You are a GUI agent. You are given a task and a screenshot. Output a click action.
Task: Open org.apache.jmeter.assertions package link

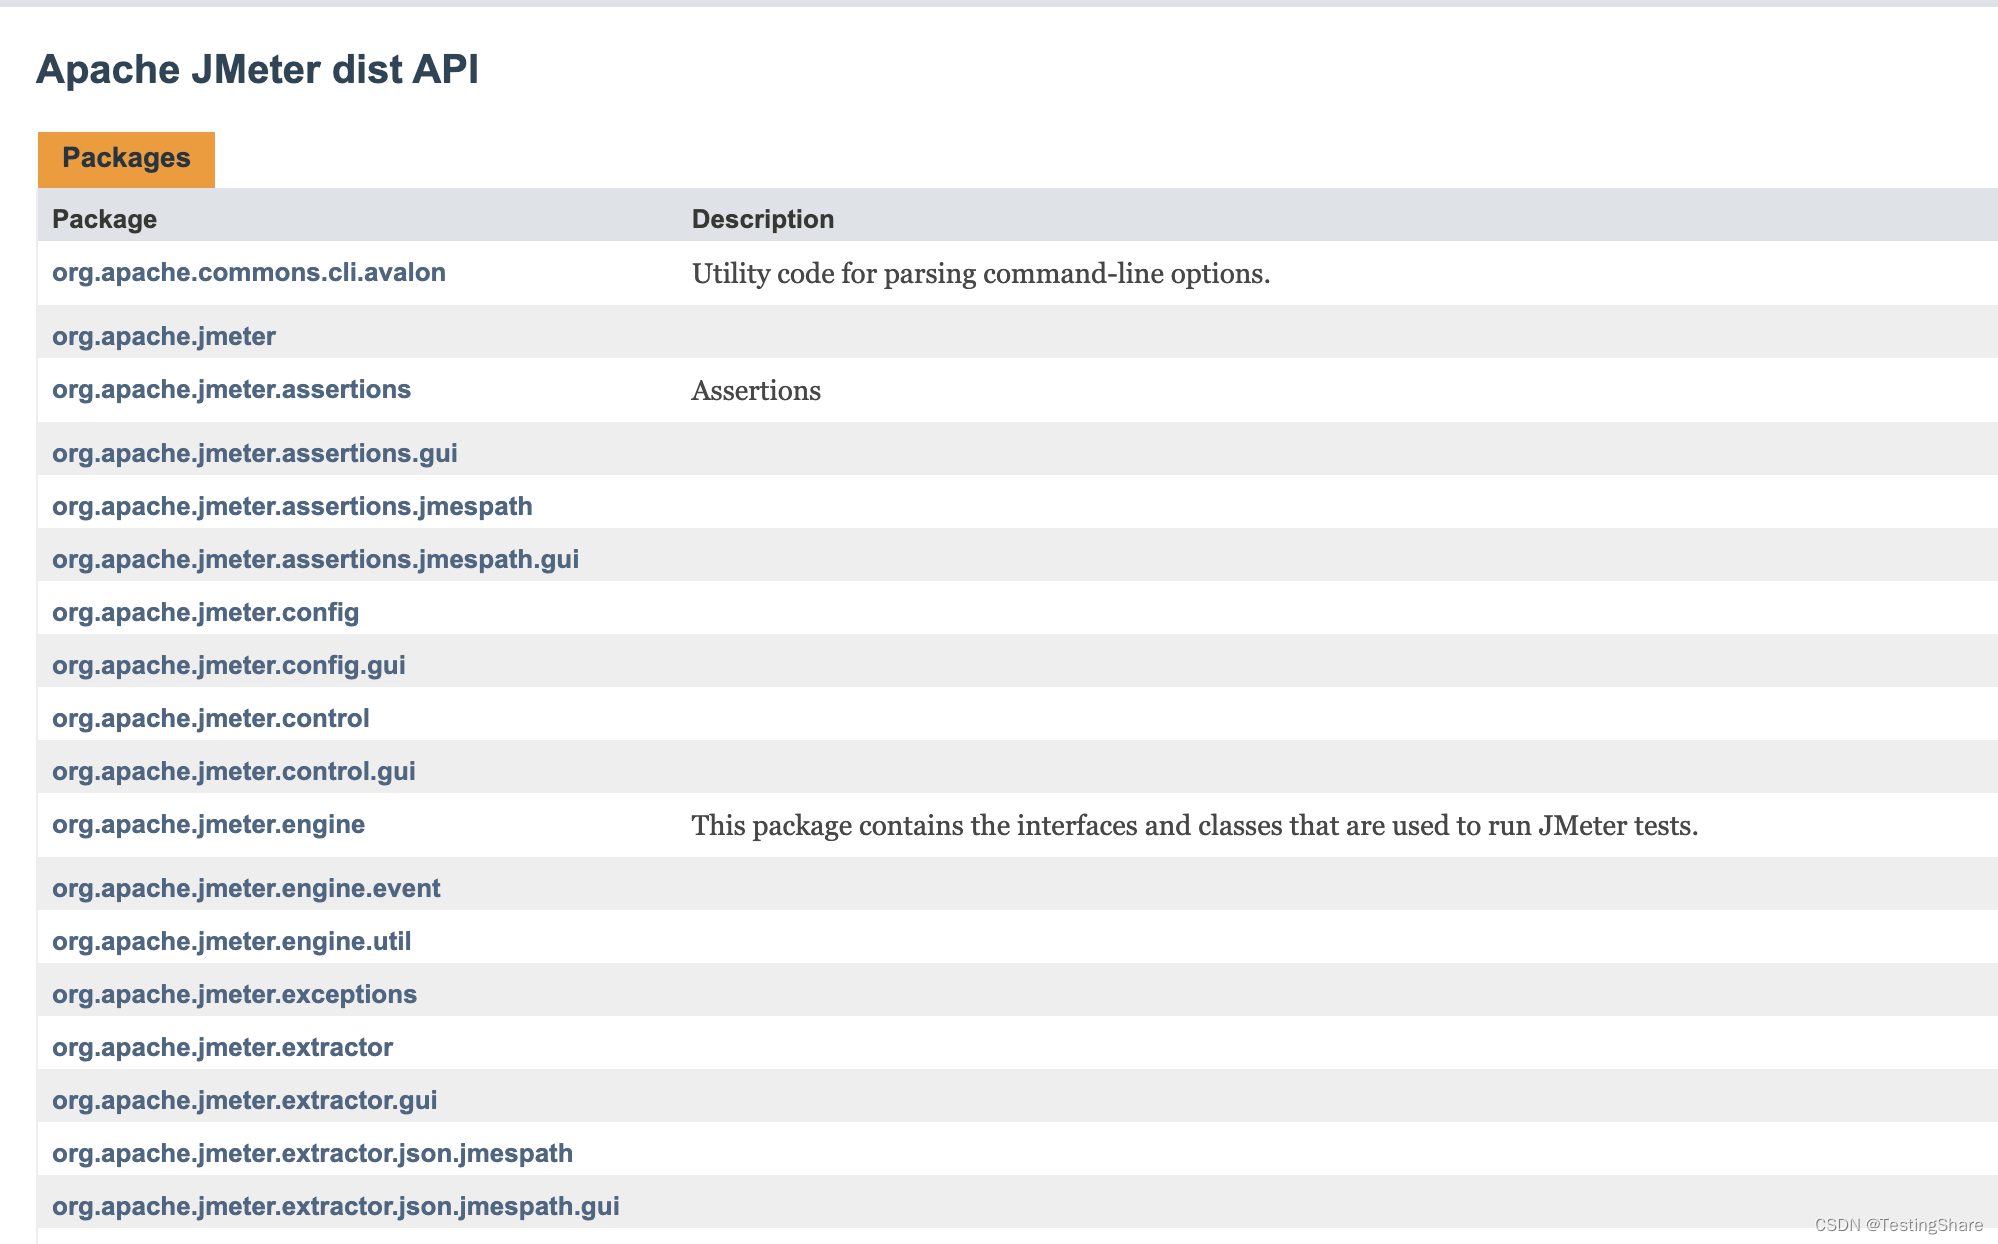[231, 389]
